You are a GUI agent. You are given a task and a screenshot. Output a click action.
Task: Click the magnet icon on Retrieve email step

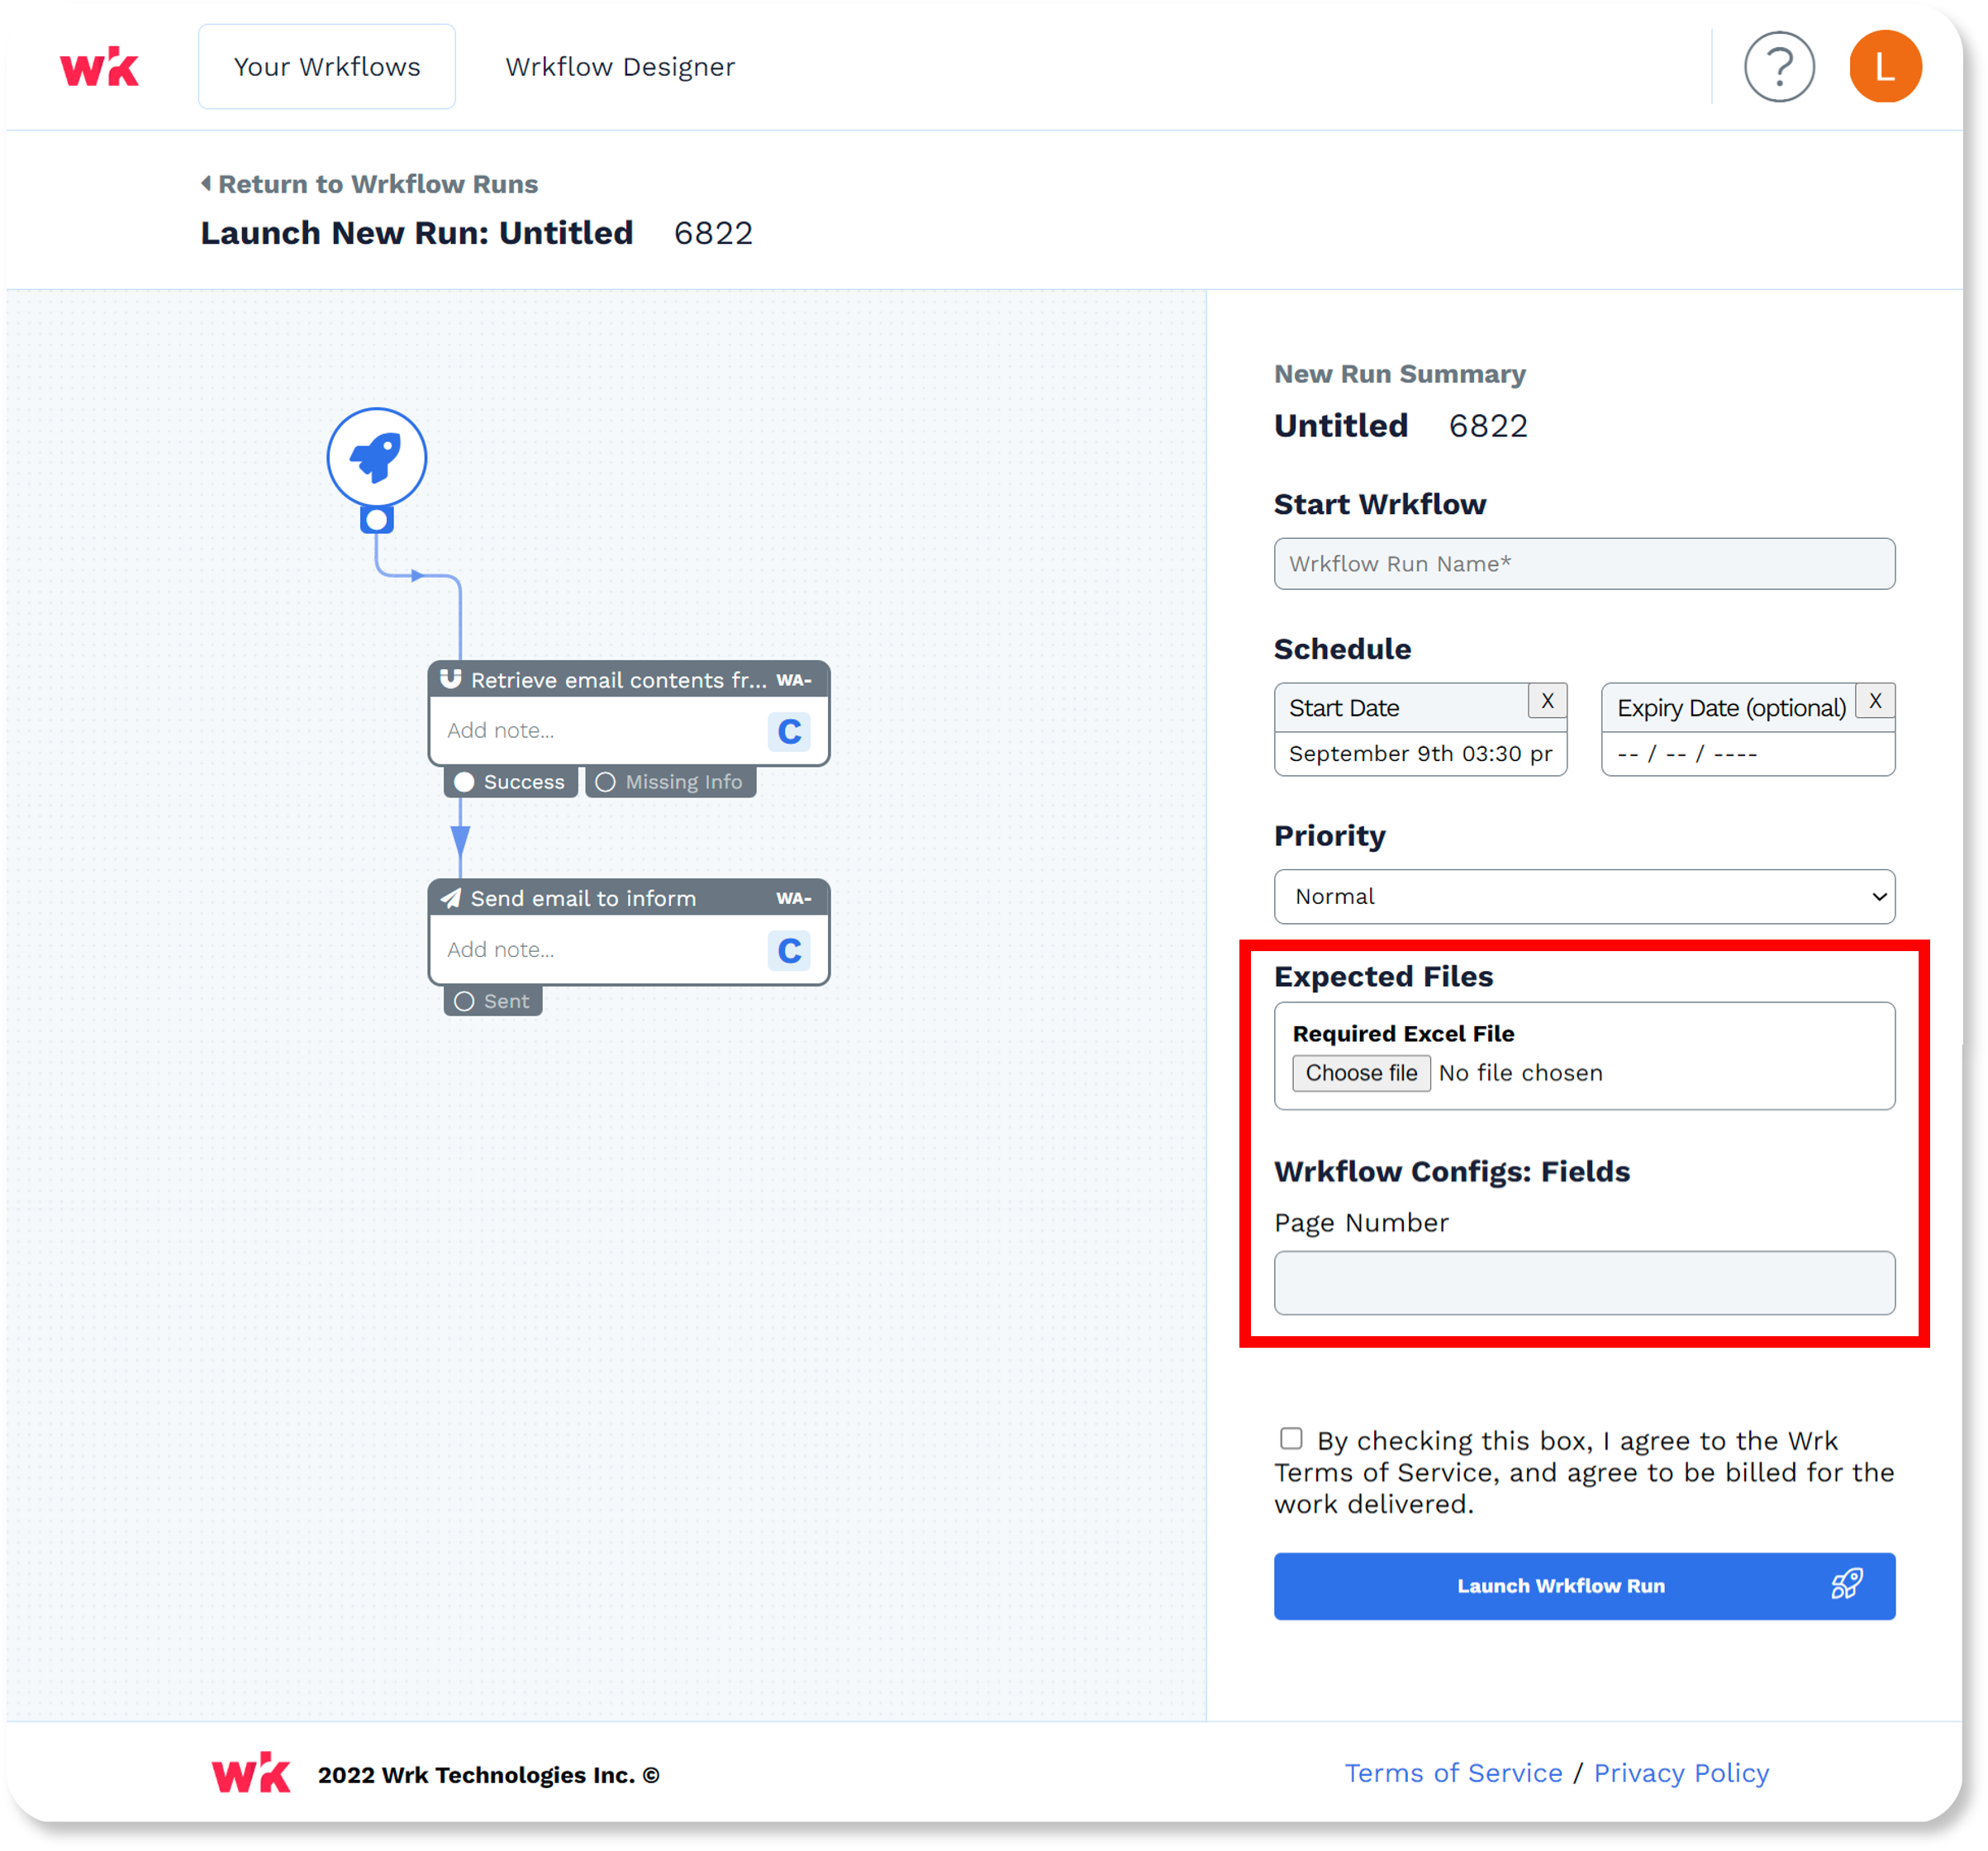[450, 679]
